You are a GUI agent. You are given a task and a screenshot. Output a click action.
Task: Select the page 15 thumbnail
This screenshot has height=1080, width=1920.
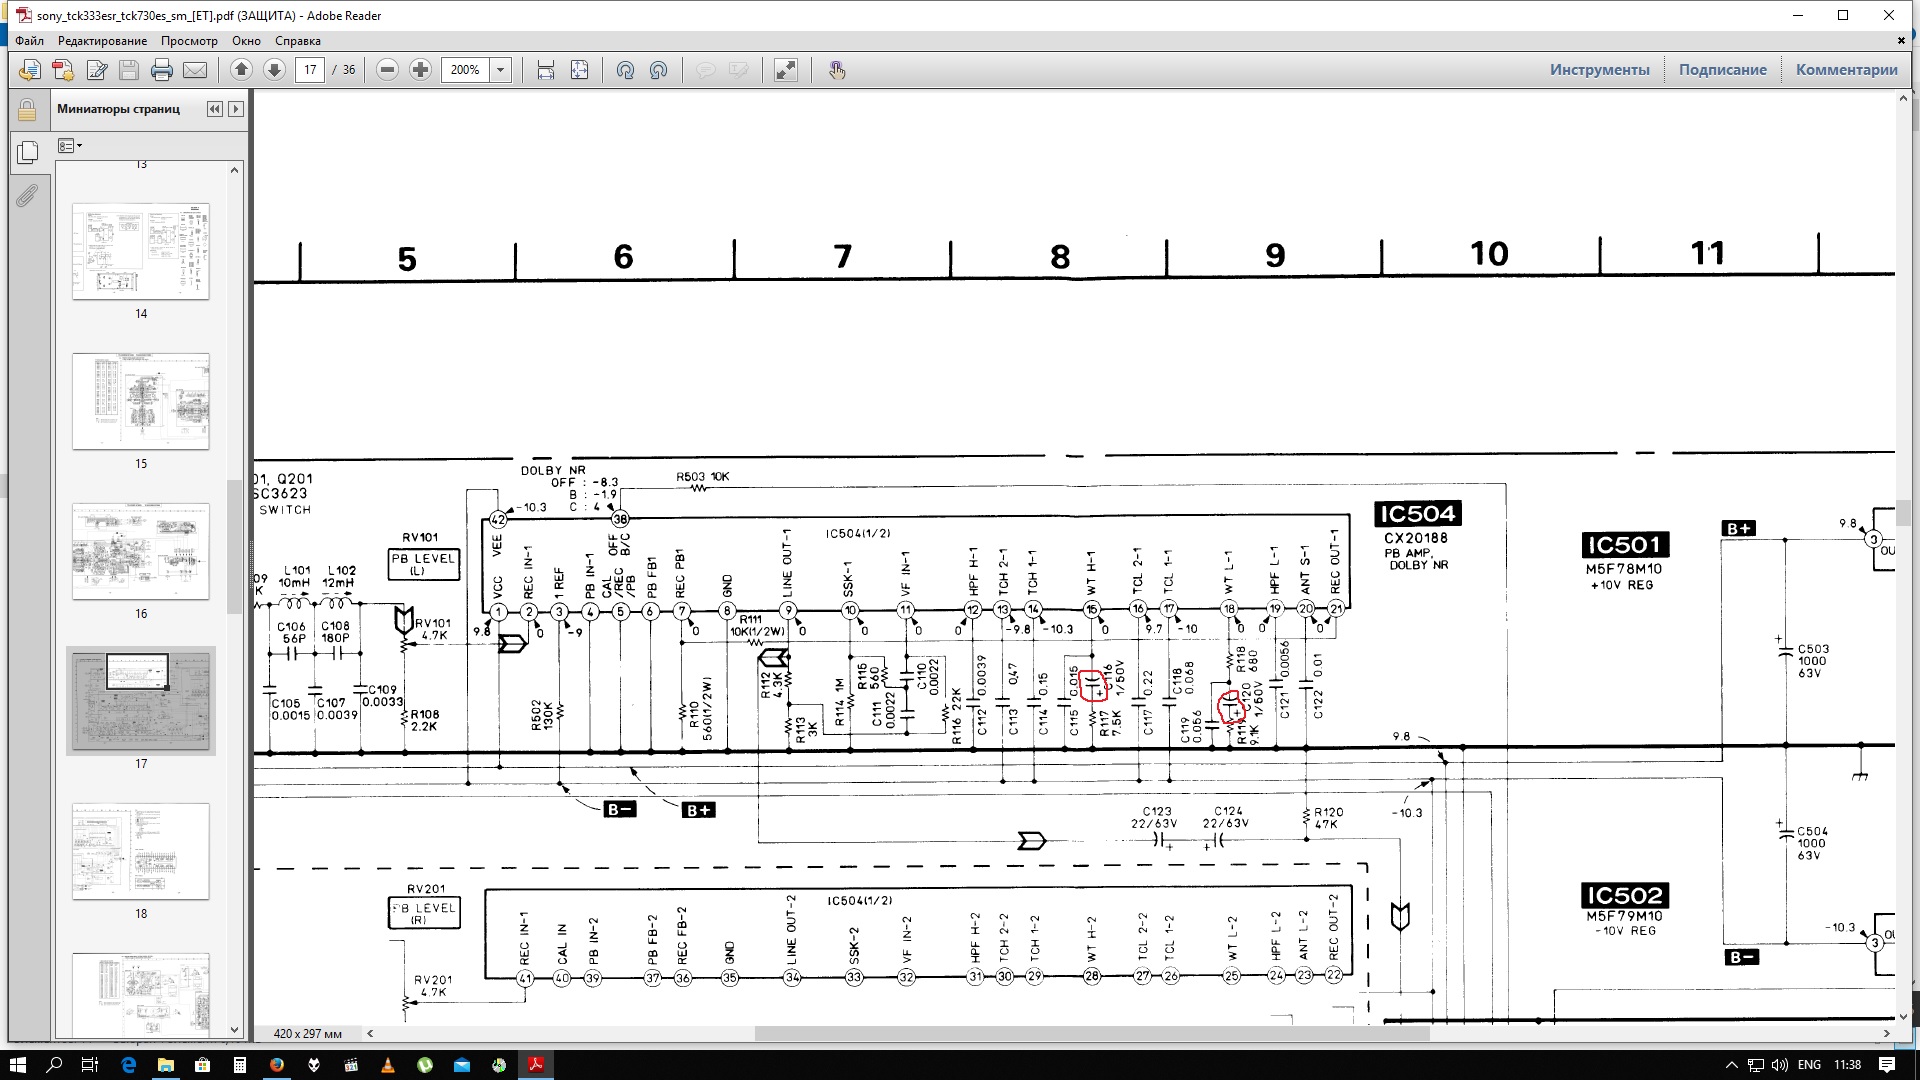pyautogui.click(x=141, y=402)
